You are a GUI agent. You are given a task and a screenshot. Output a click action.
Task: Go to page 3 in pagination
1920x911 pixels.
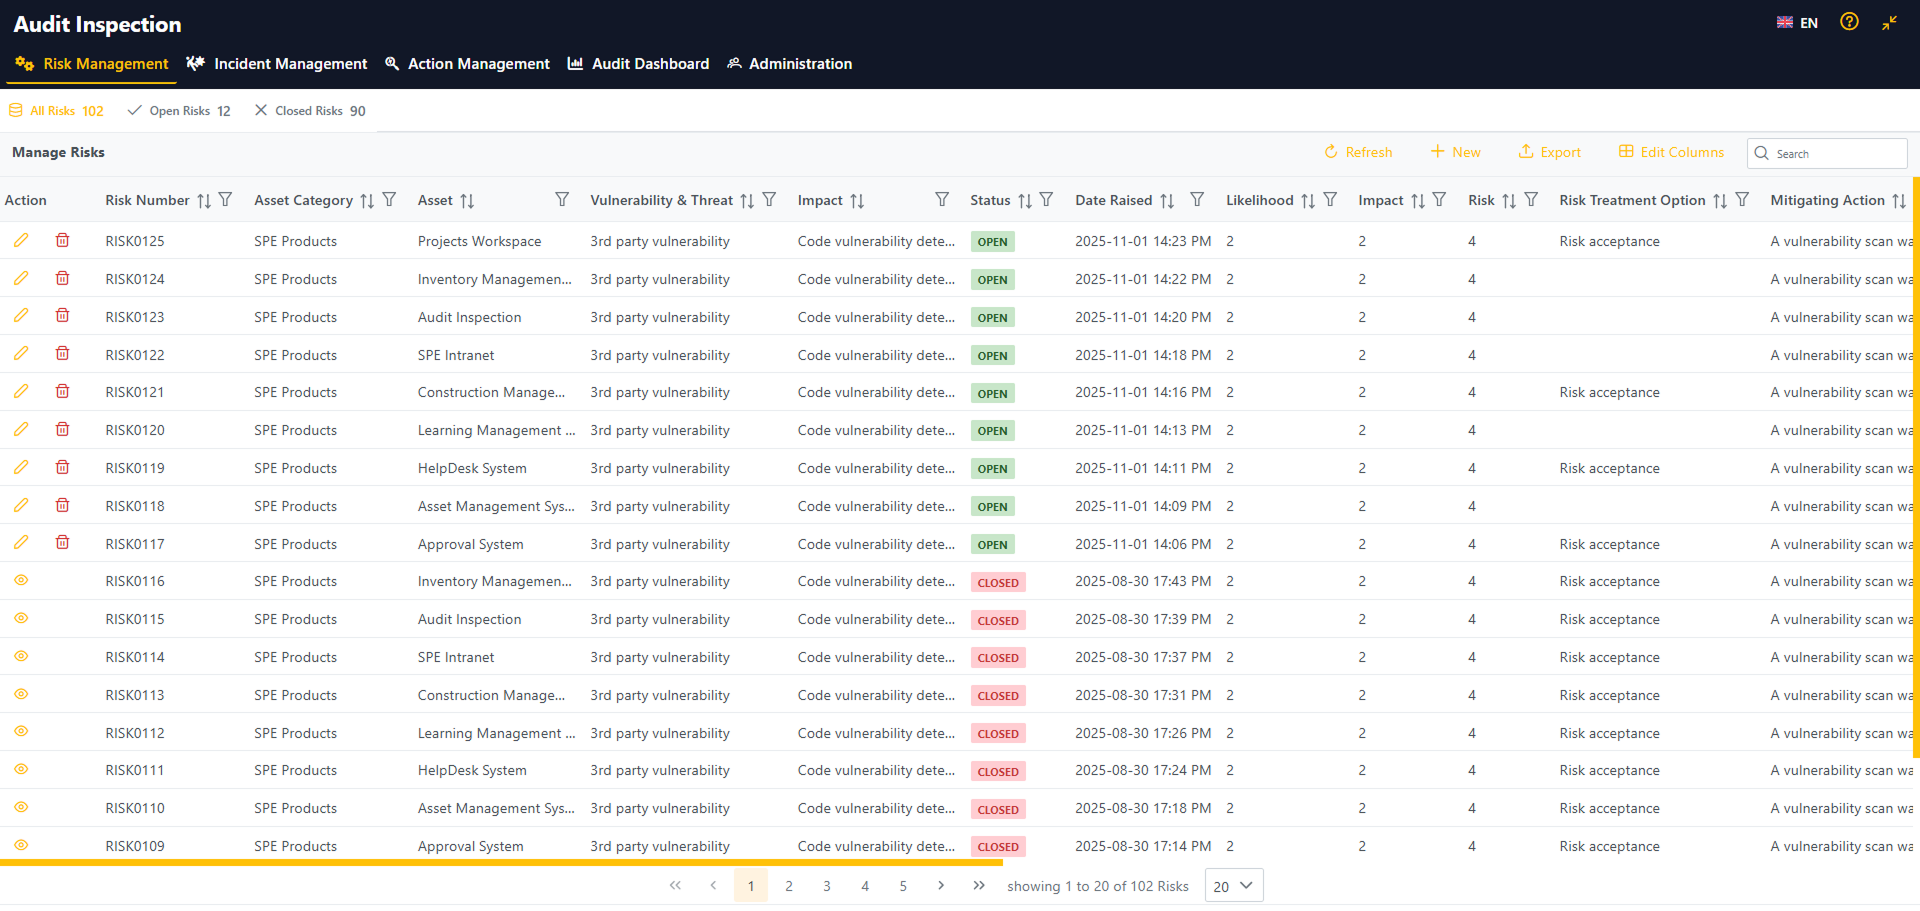(827, 886)
